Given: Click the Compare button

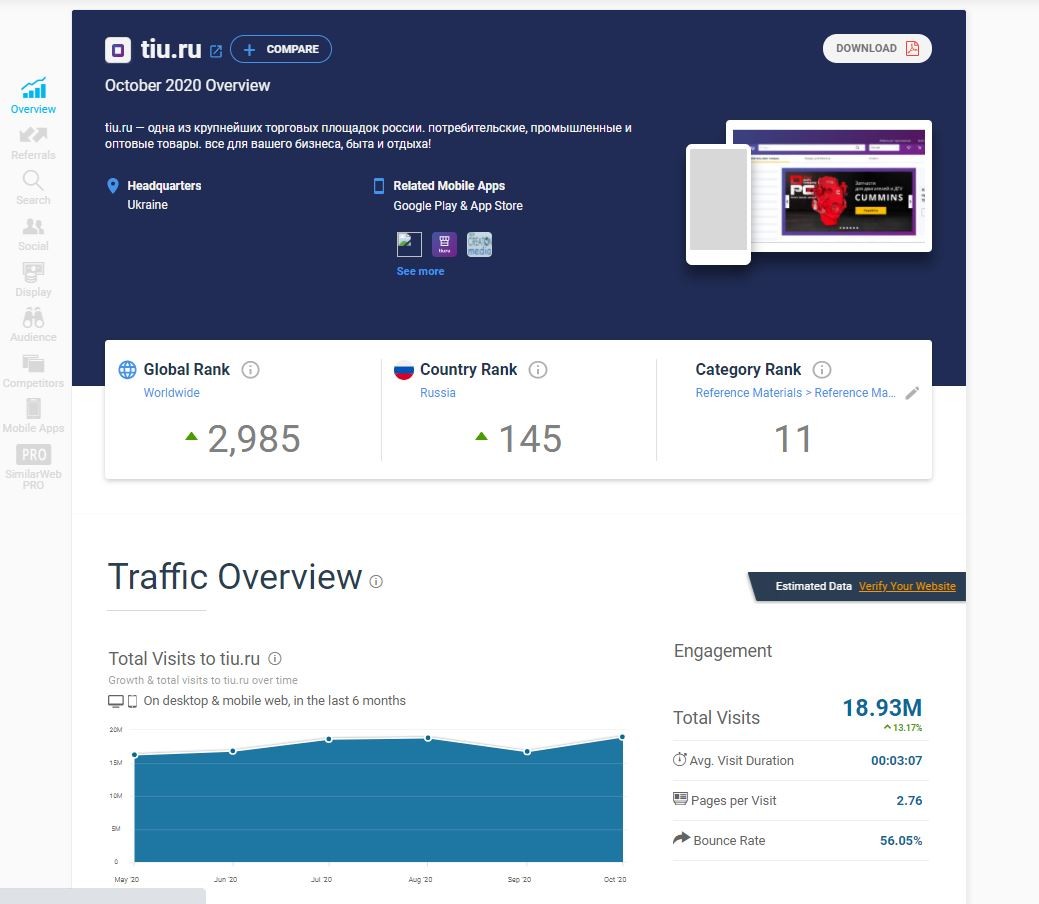Looking at the screenshot, I should (x=281, y=49).
